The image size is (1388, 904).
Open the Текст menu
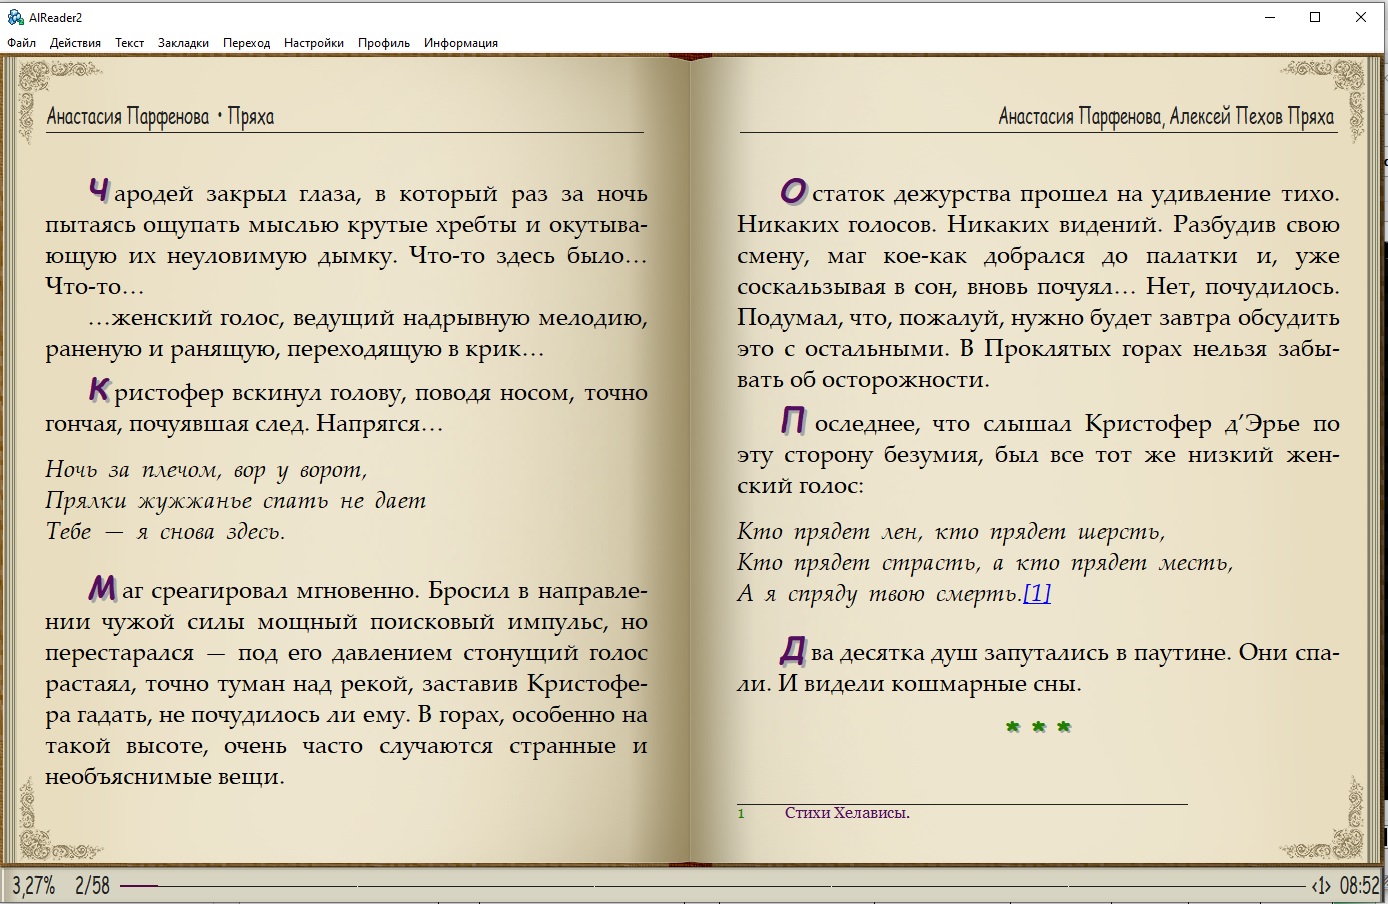point(129,43)
